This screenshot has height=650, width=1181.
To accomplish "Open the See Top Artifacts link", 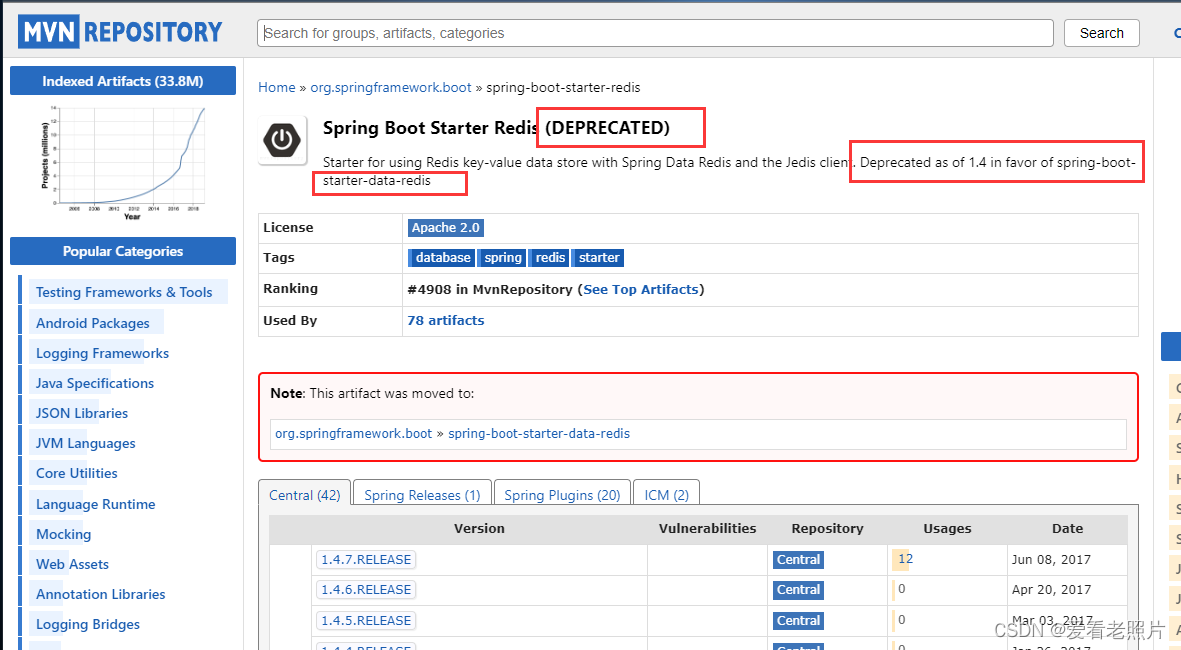I will tap(641, 289).
